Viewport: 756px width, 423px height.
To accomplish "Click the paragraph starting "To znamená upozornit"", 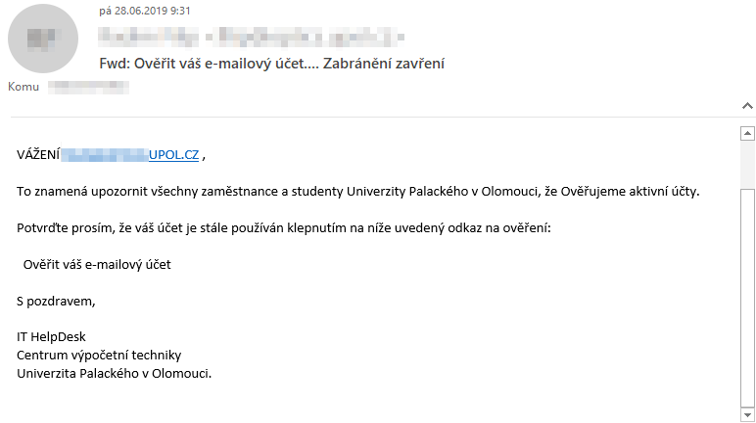I will tap(358, 191).
